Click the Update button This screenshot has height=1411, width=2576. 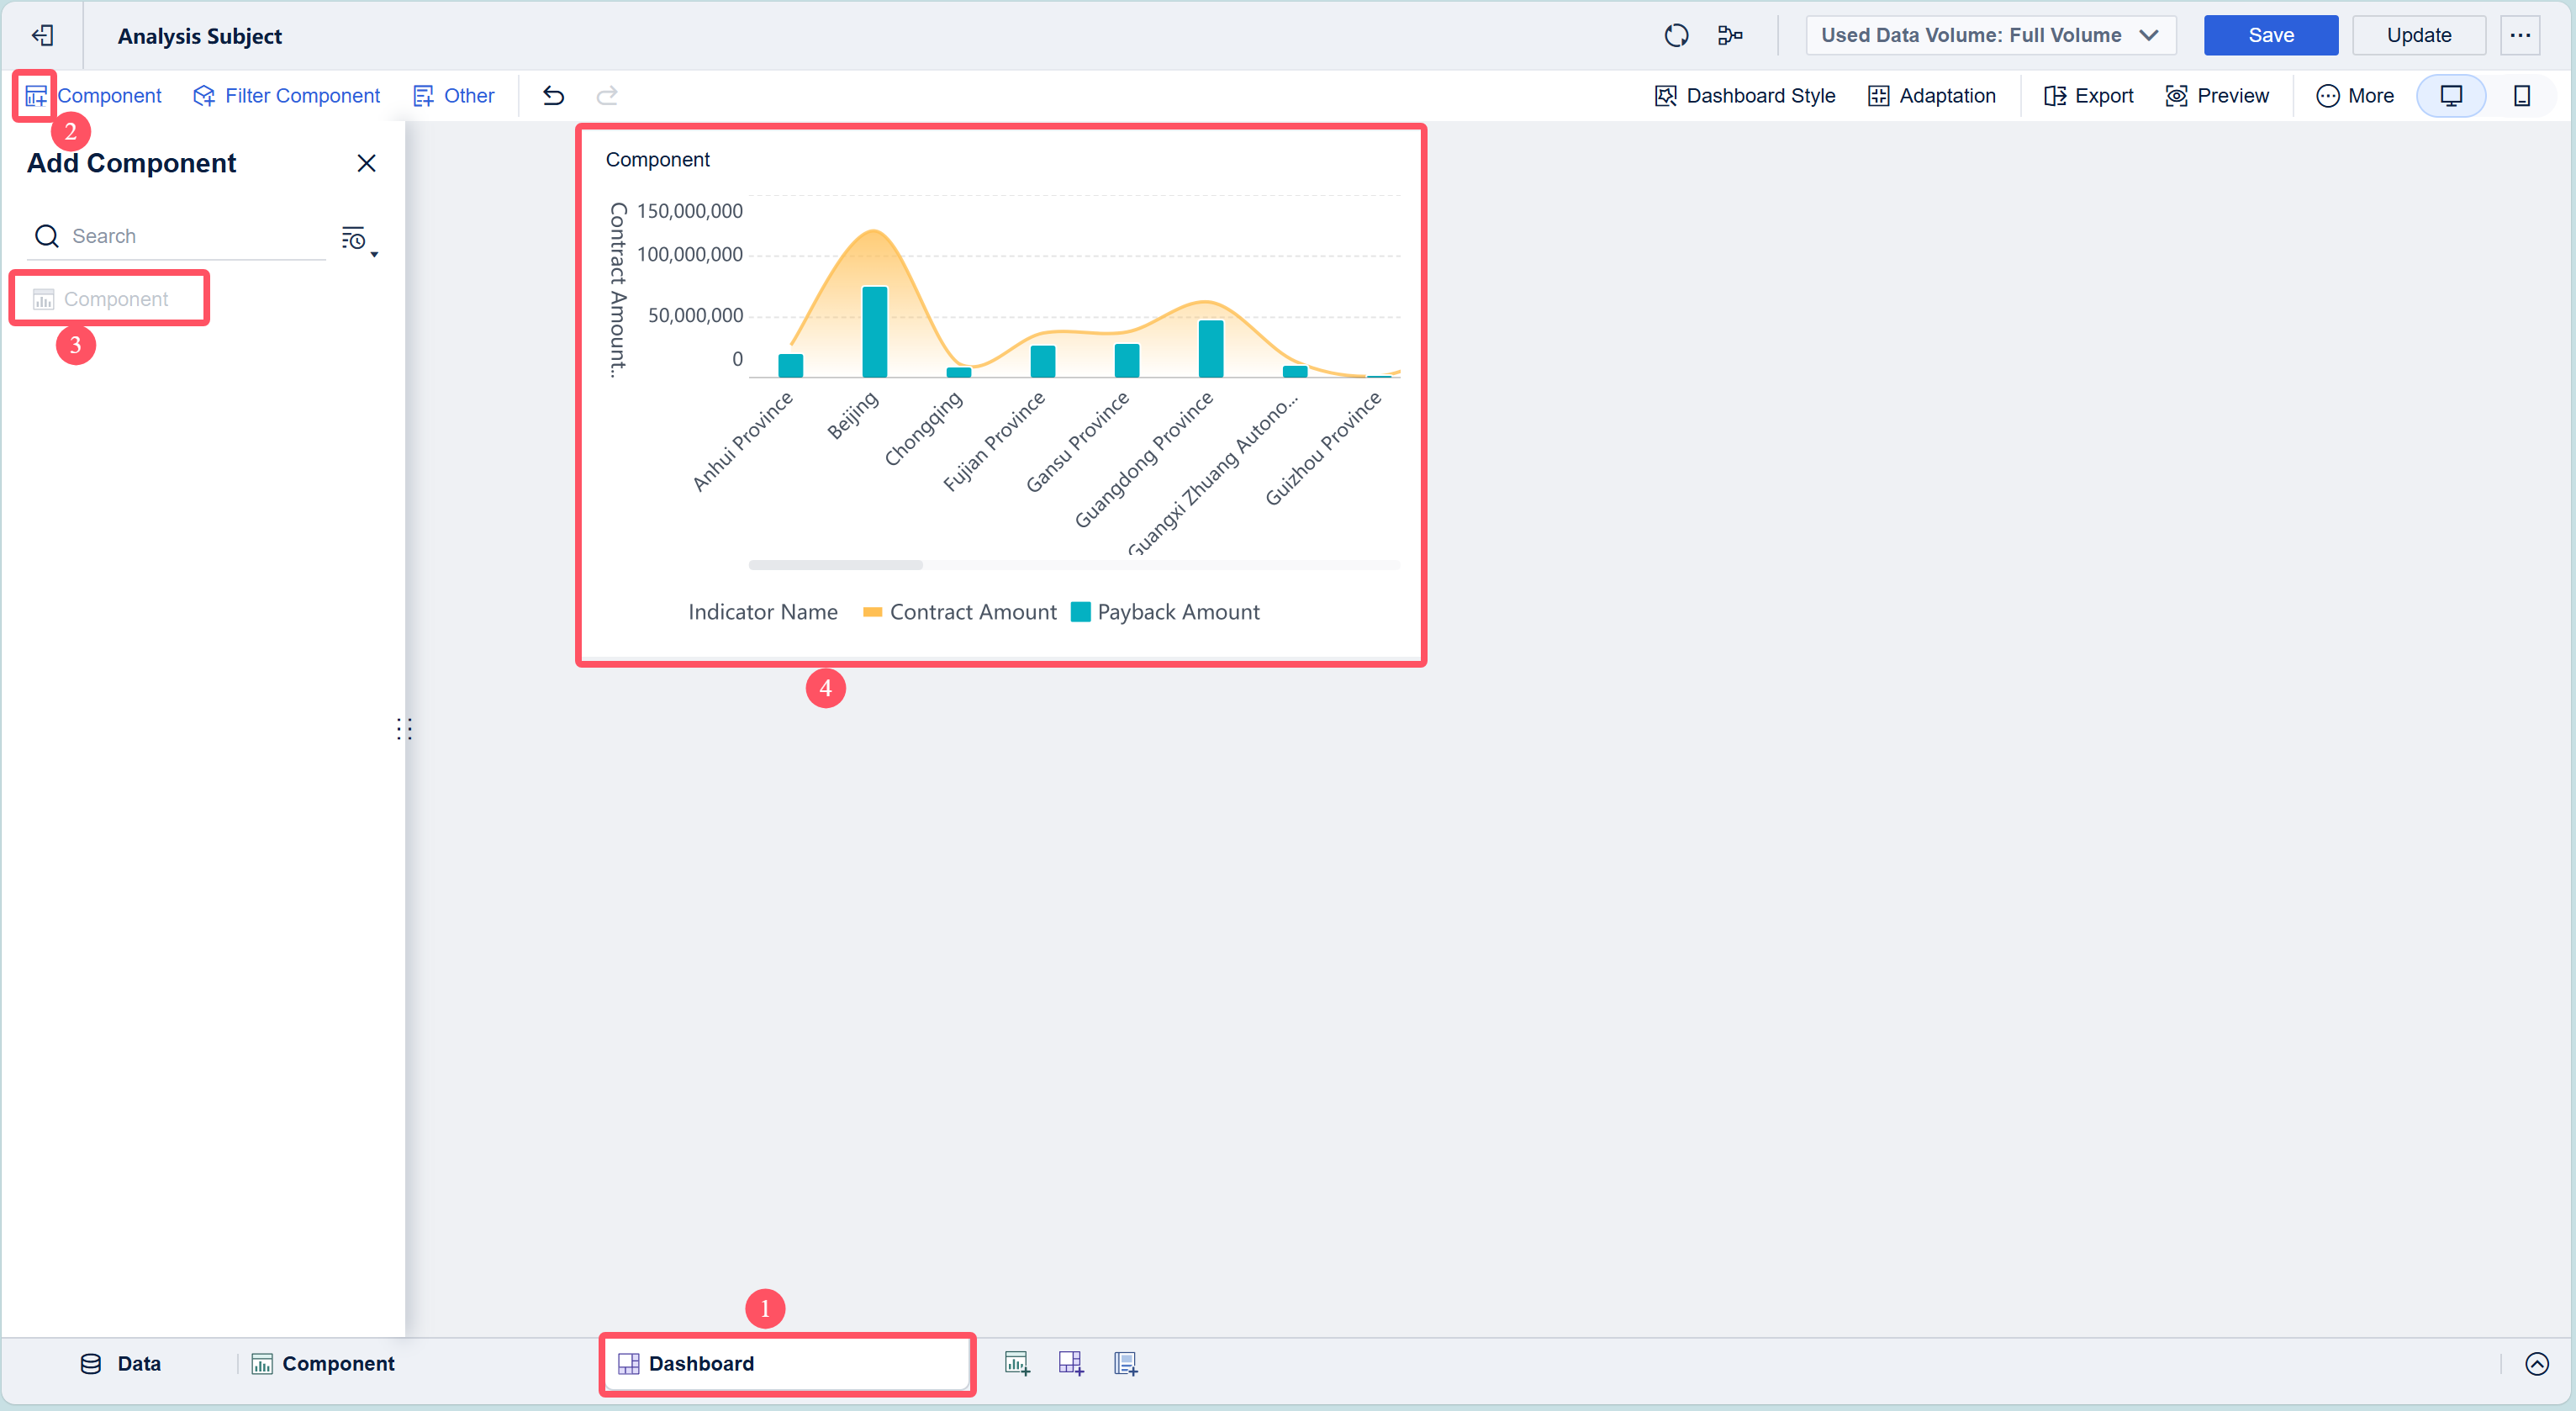click(2418, 36)
